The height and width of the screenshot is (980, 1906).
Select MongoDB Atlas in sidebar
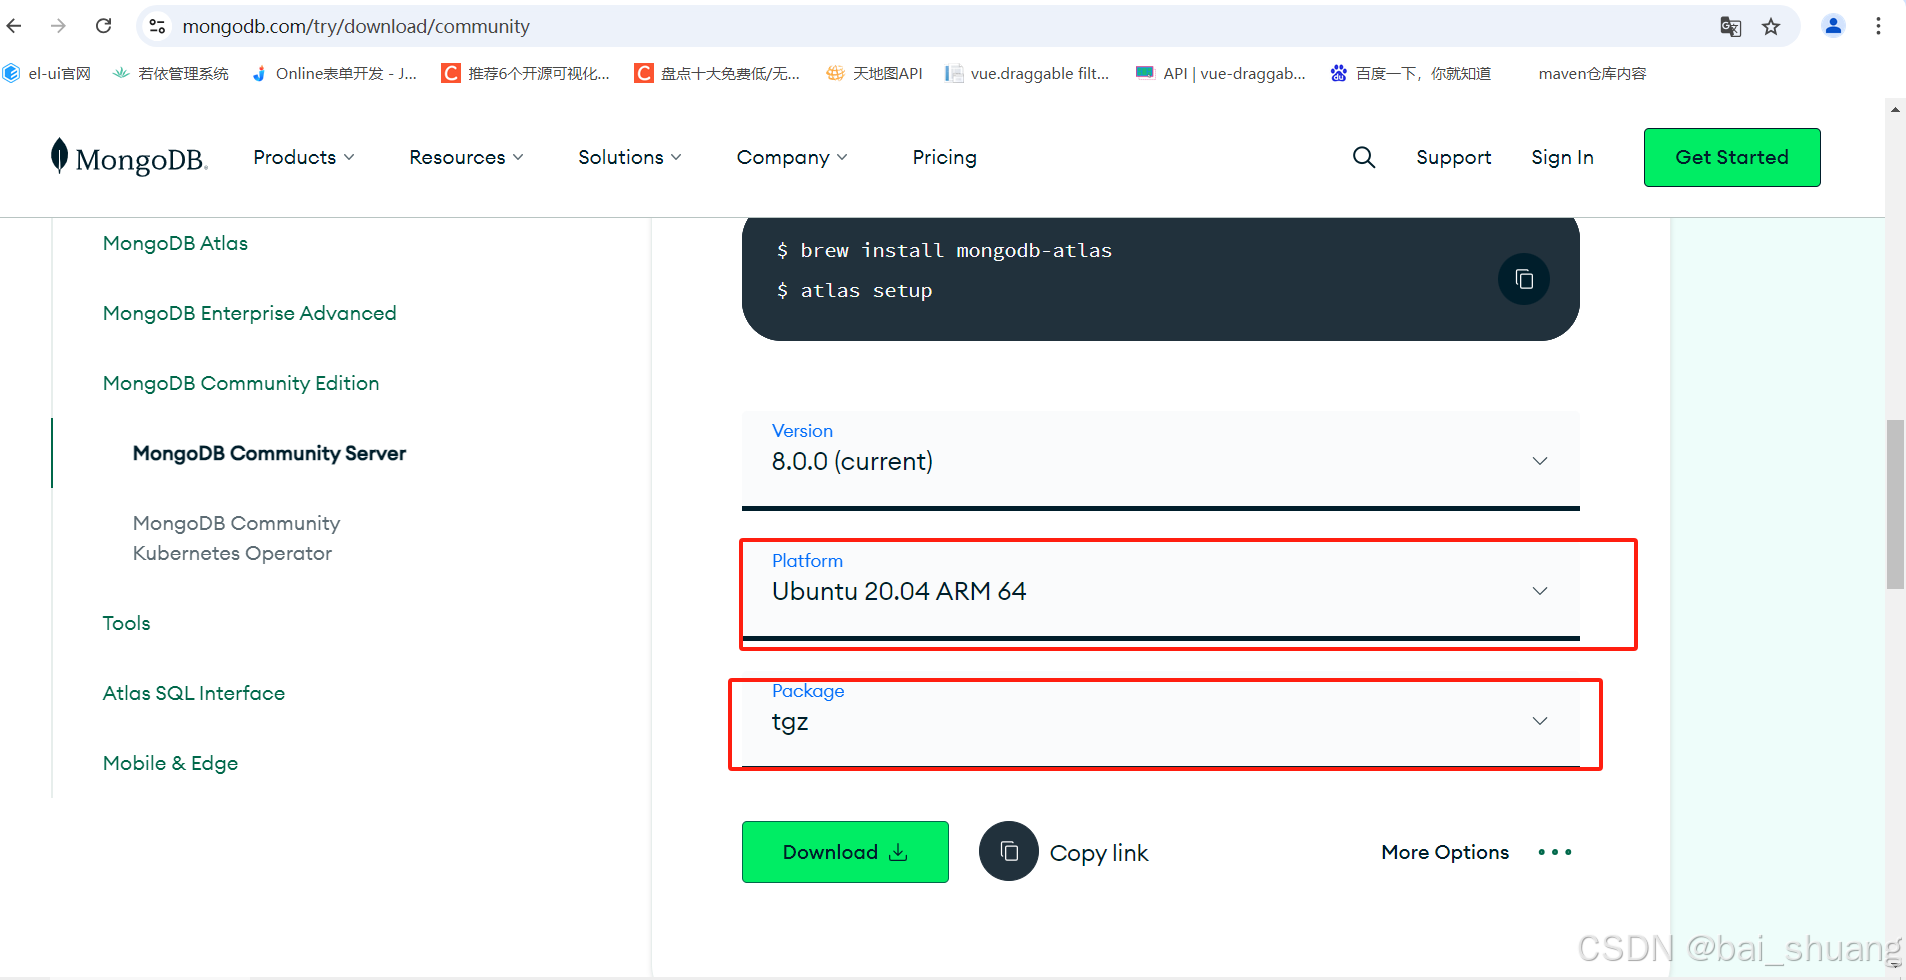pos(175,243)
